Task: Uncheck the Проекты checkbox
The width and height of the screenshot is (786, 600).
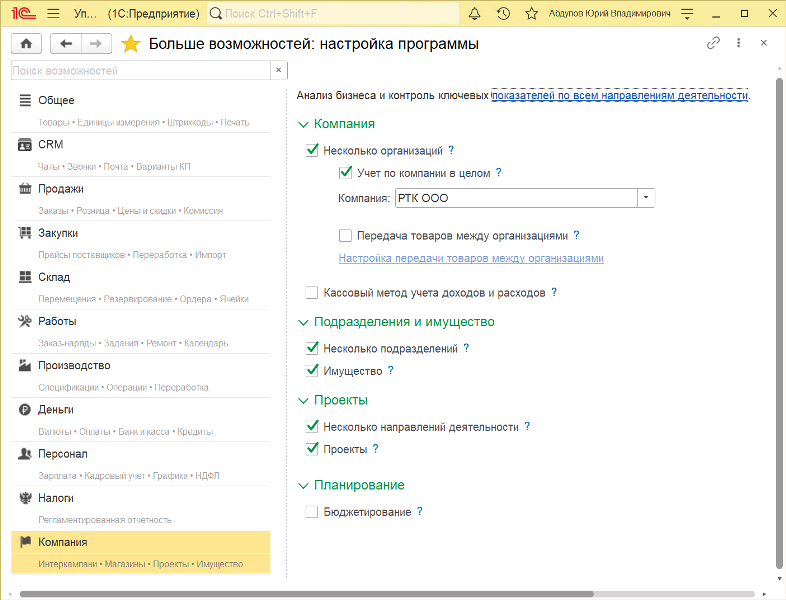Action: (x=312, y=449)
